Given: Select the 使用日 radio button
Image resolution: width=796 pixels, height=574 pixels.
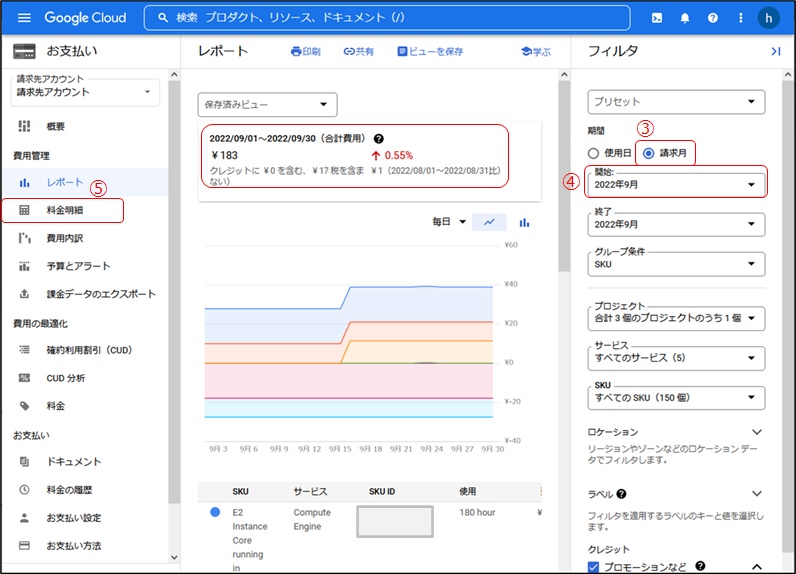Looking at the screenshot, I should pos(593,153).
